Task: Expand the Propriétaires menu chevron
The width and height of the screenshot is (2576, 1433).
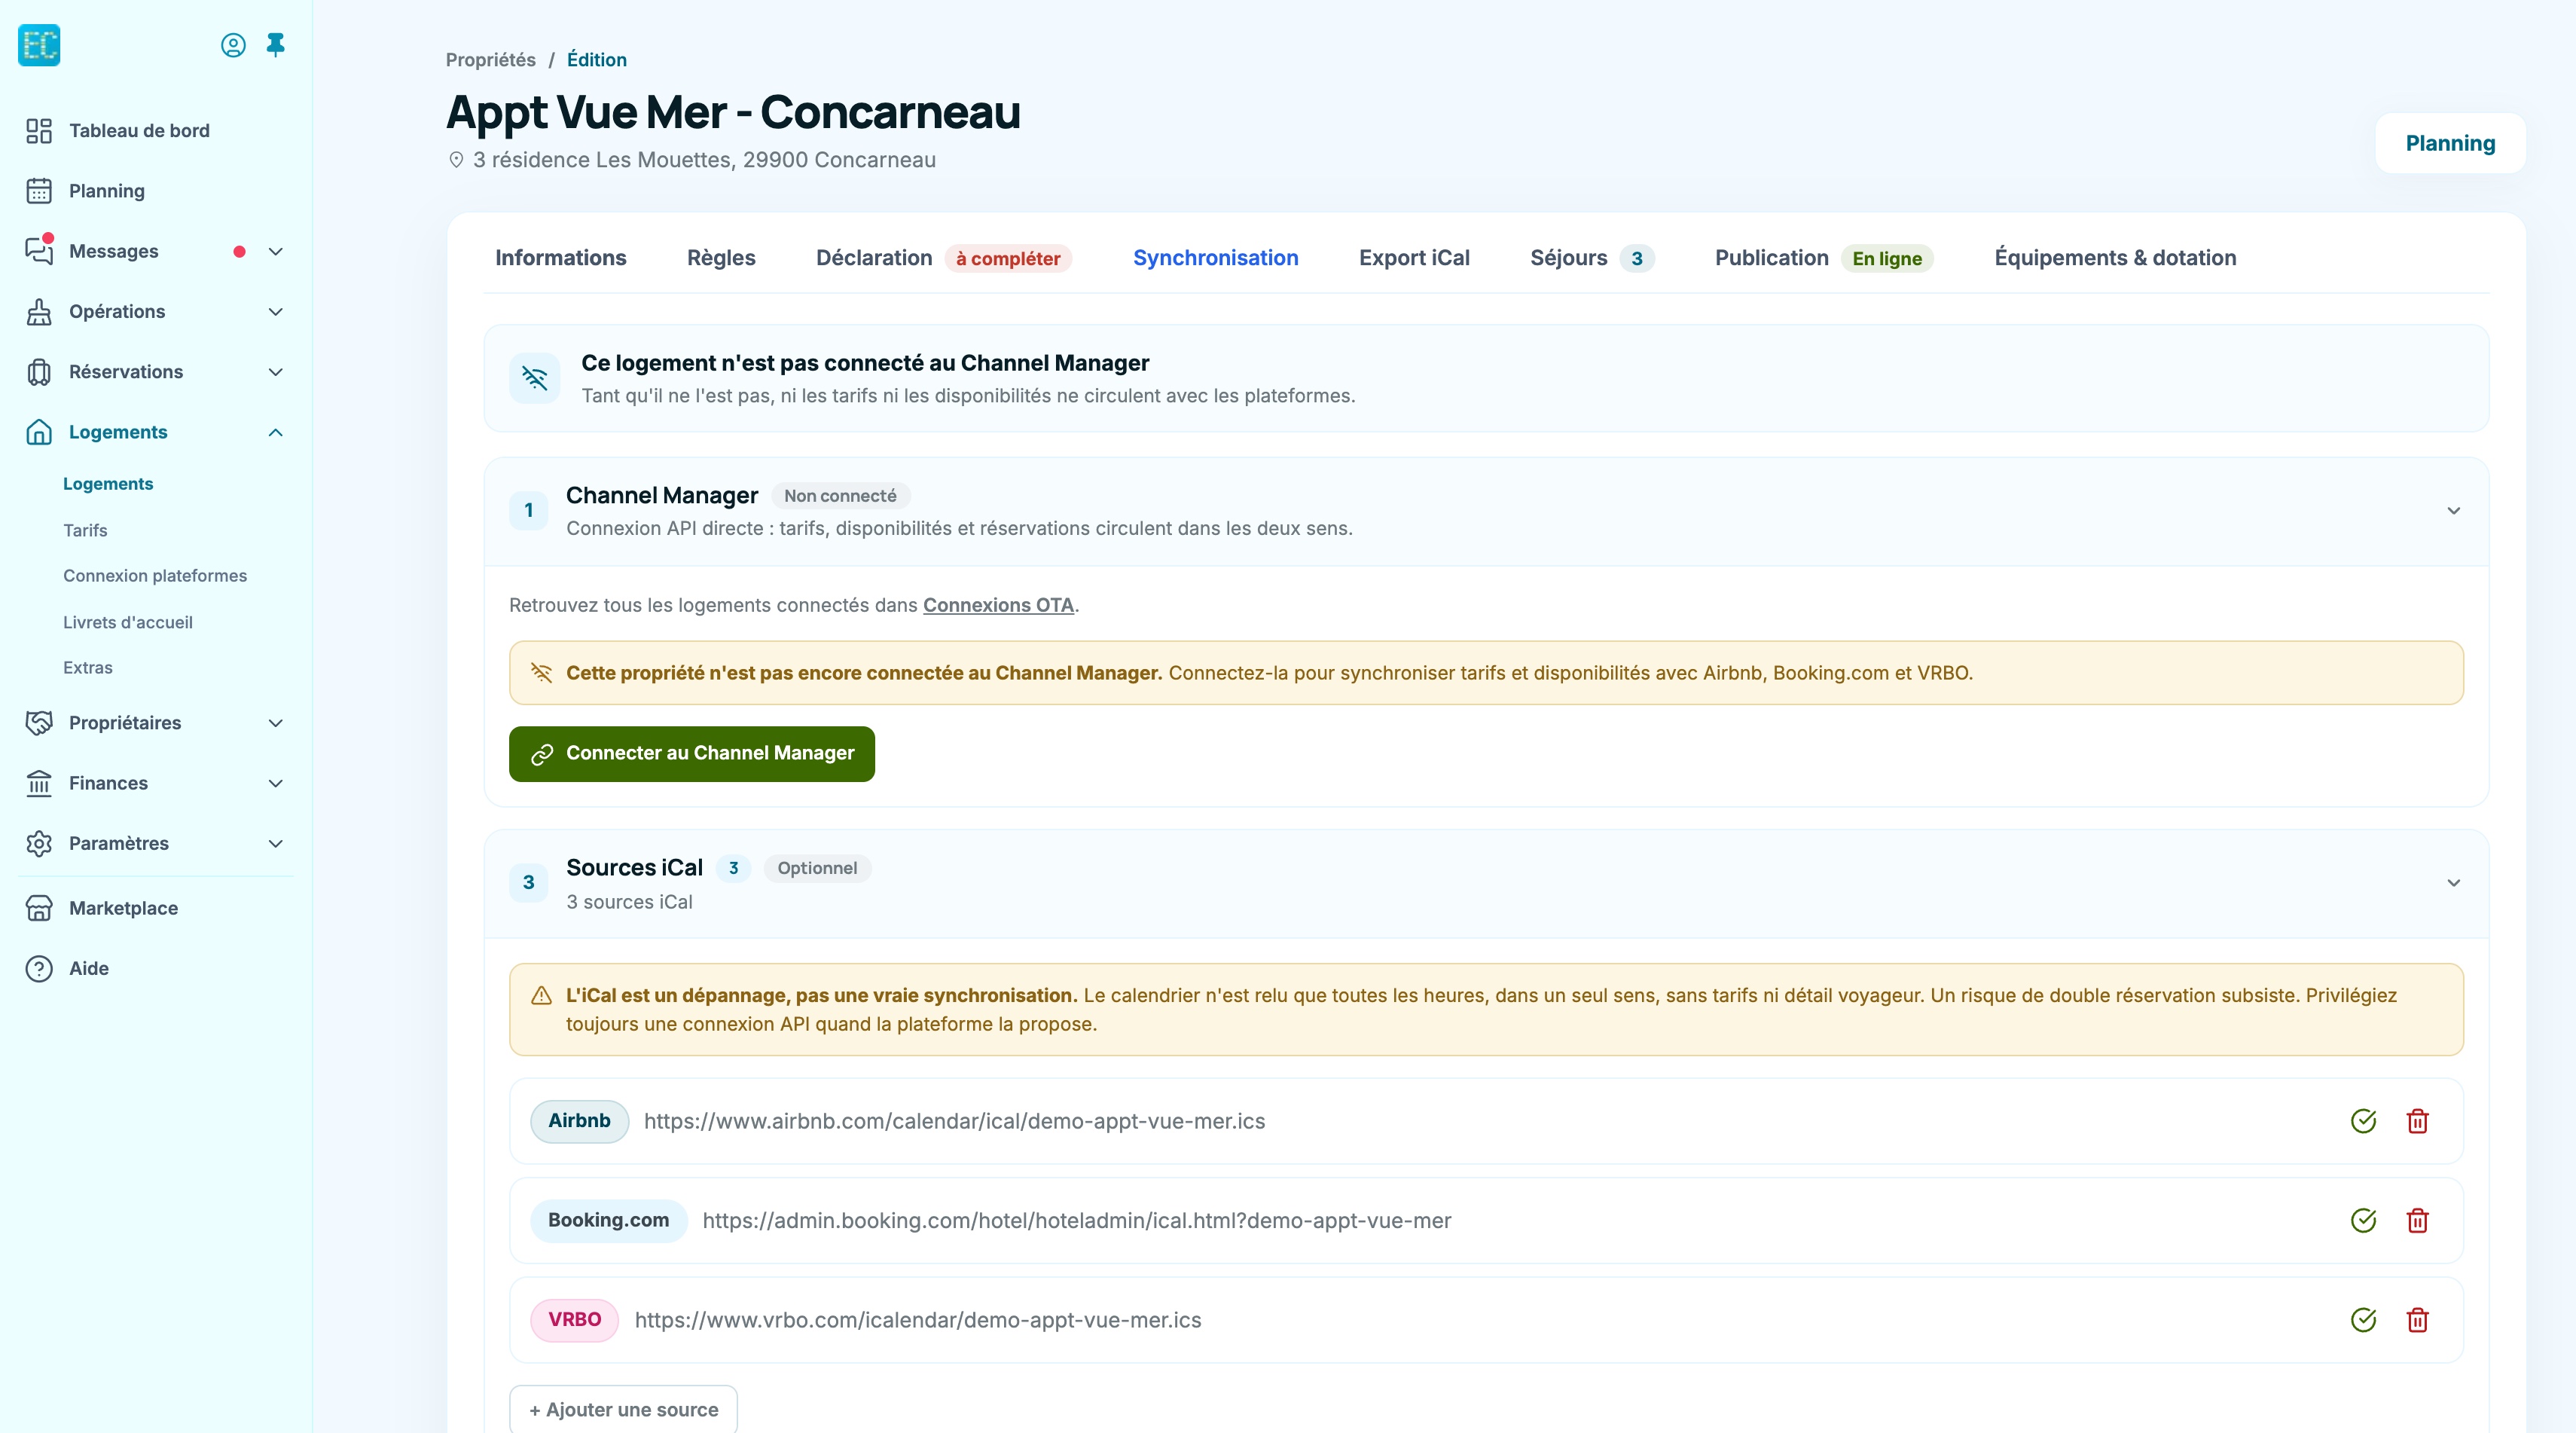Action: [276, 723]
